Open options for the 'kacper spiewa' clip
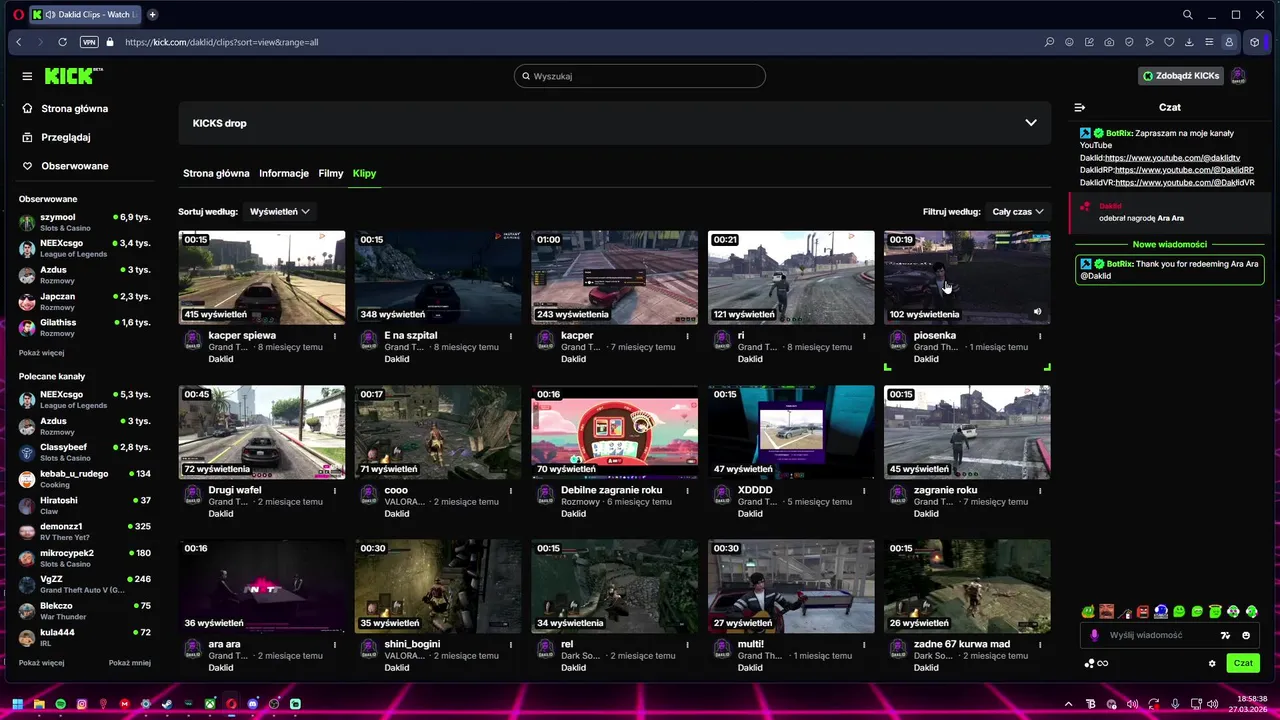Viewport: 1280px width, 720px height. coord(334,336)
